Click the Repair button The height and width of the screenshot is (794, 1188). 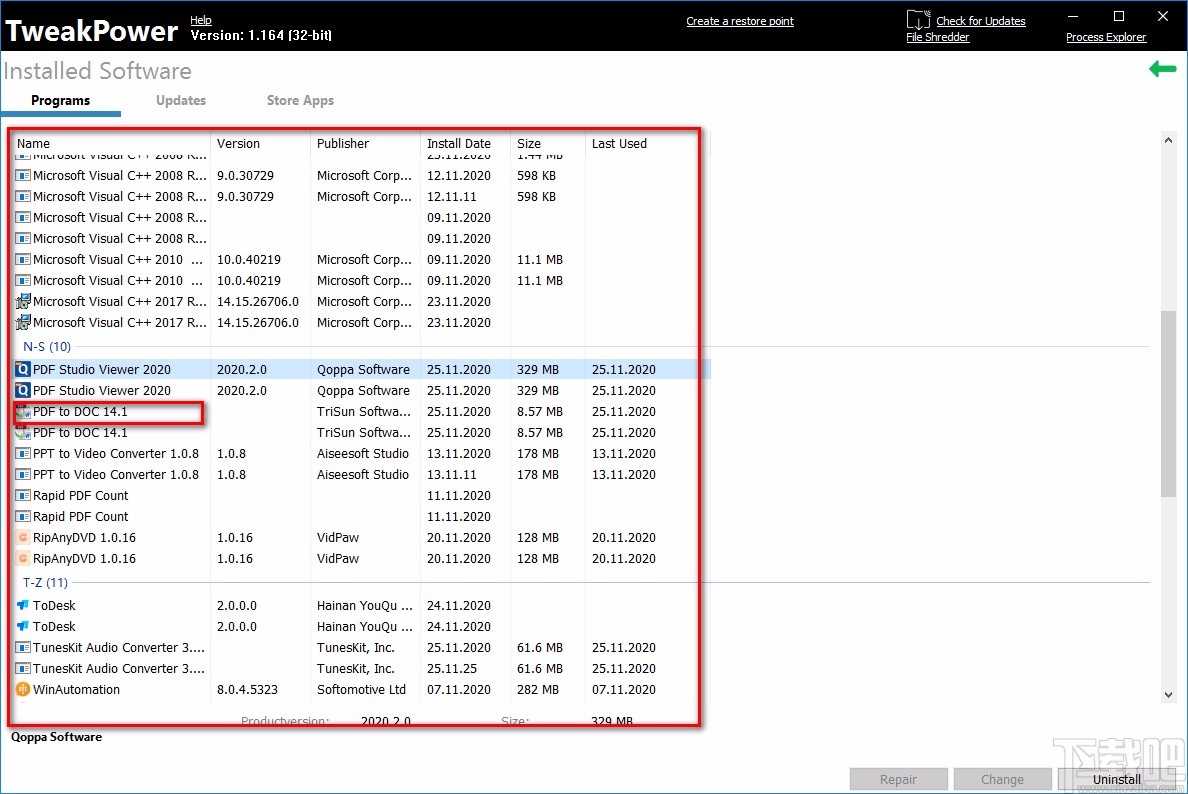(899, 780)
